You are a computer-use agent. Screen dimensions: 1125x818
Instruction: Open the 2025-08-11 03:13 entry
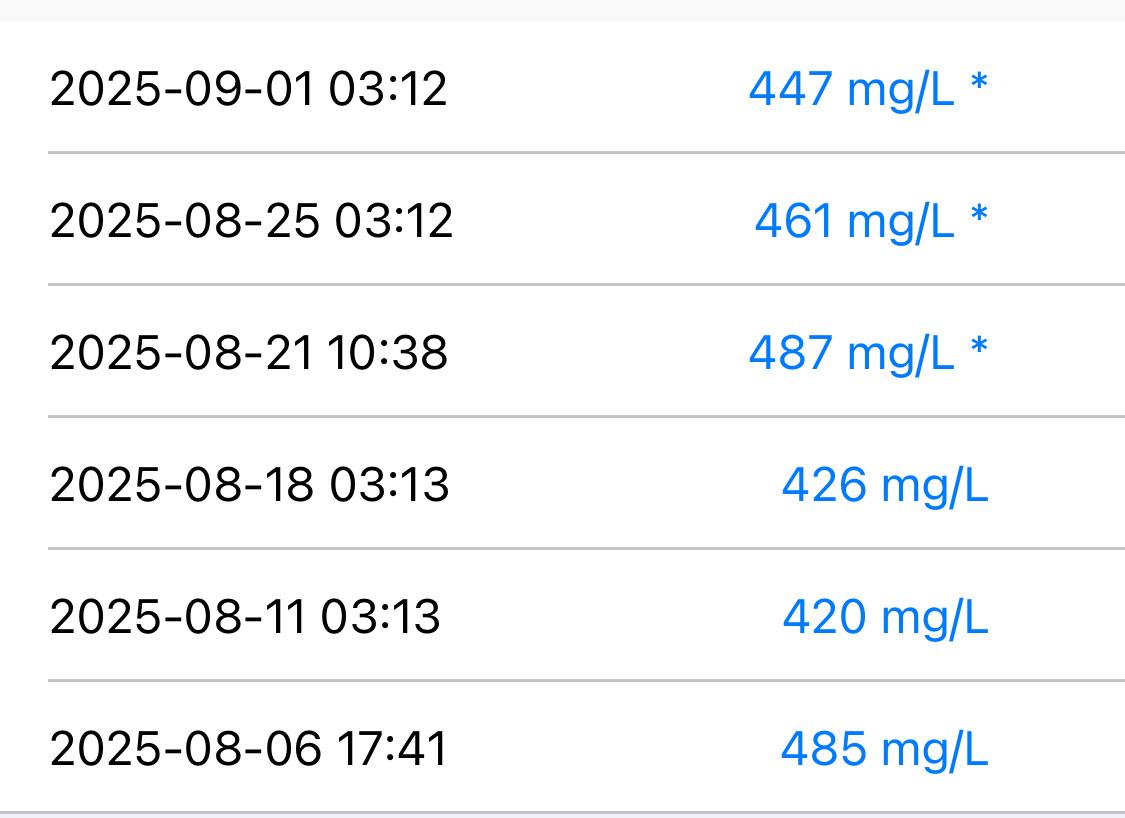pyautogui.click(x=562, y=615)
